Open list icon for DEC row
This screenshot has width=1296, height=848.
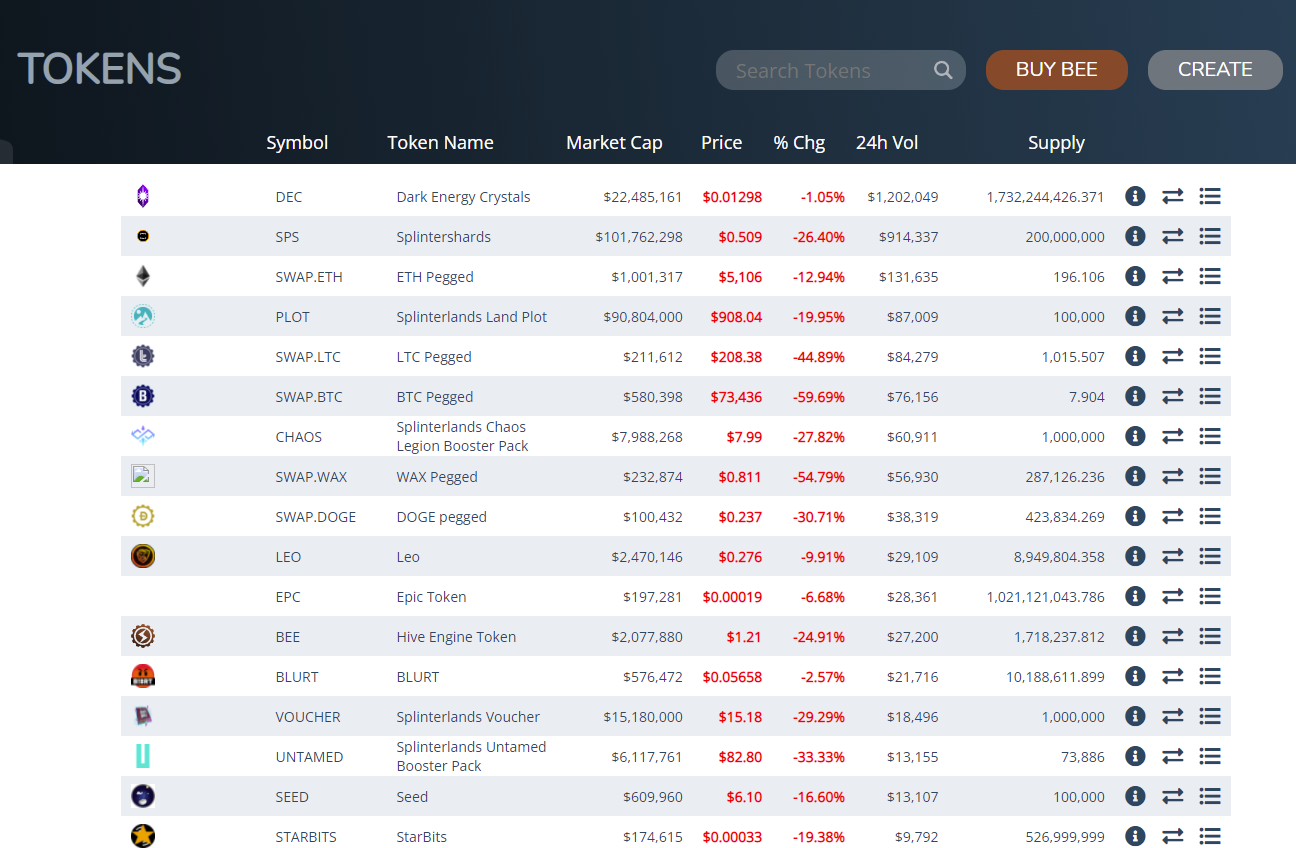click(x=1210, y=196)
